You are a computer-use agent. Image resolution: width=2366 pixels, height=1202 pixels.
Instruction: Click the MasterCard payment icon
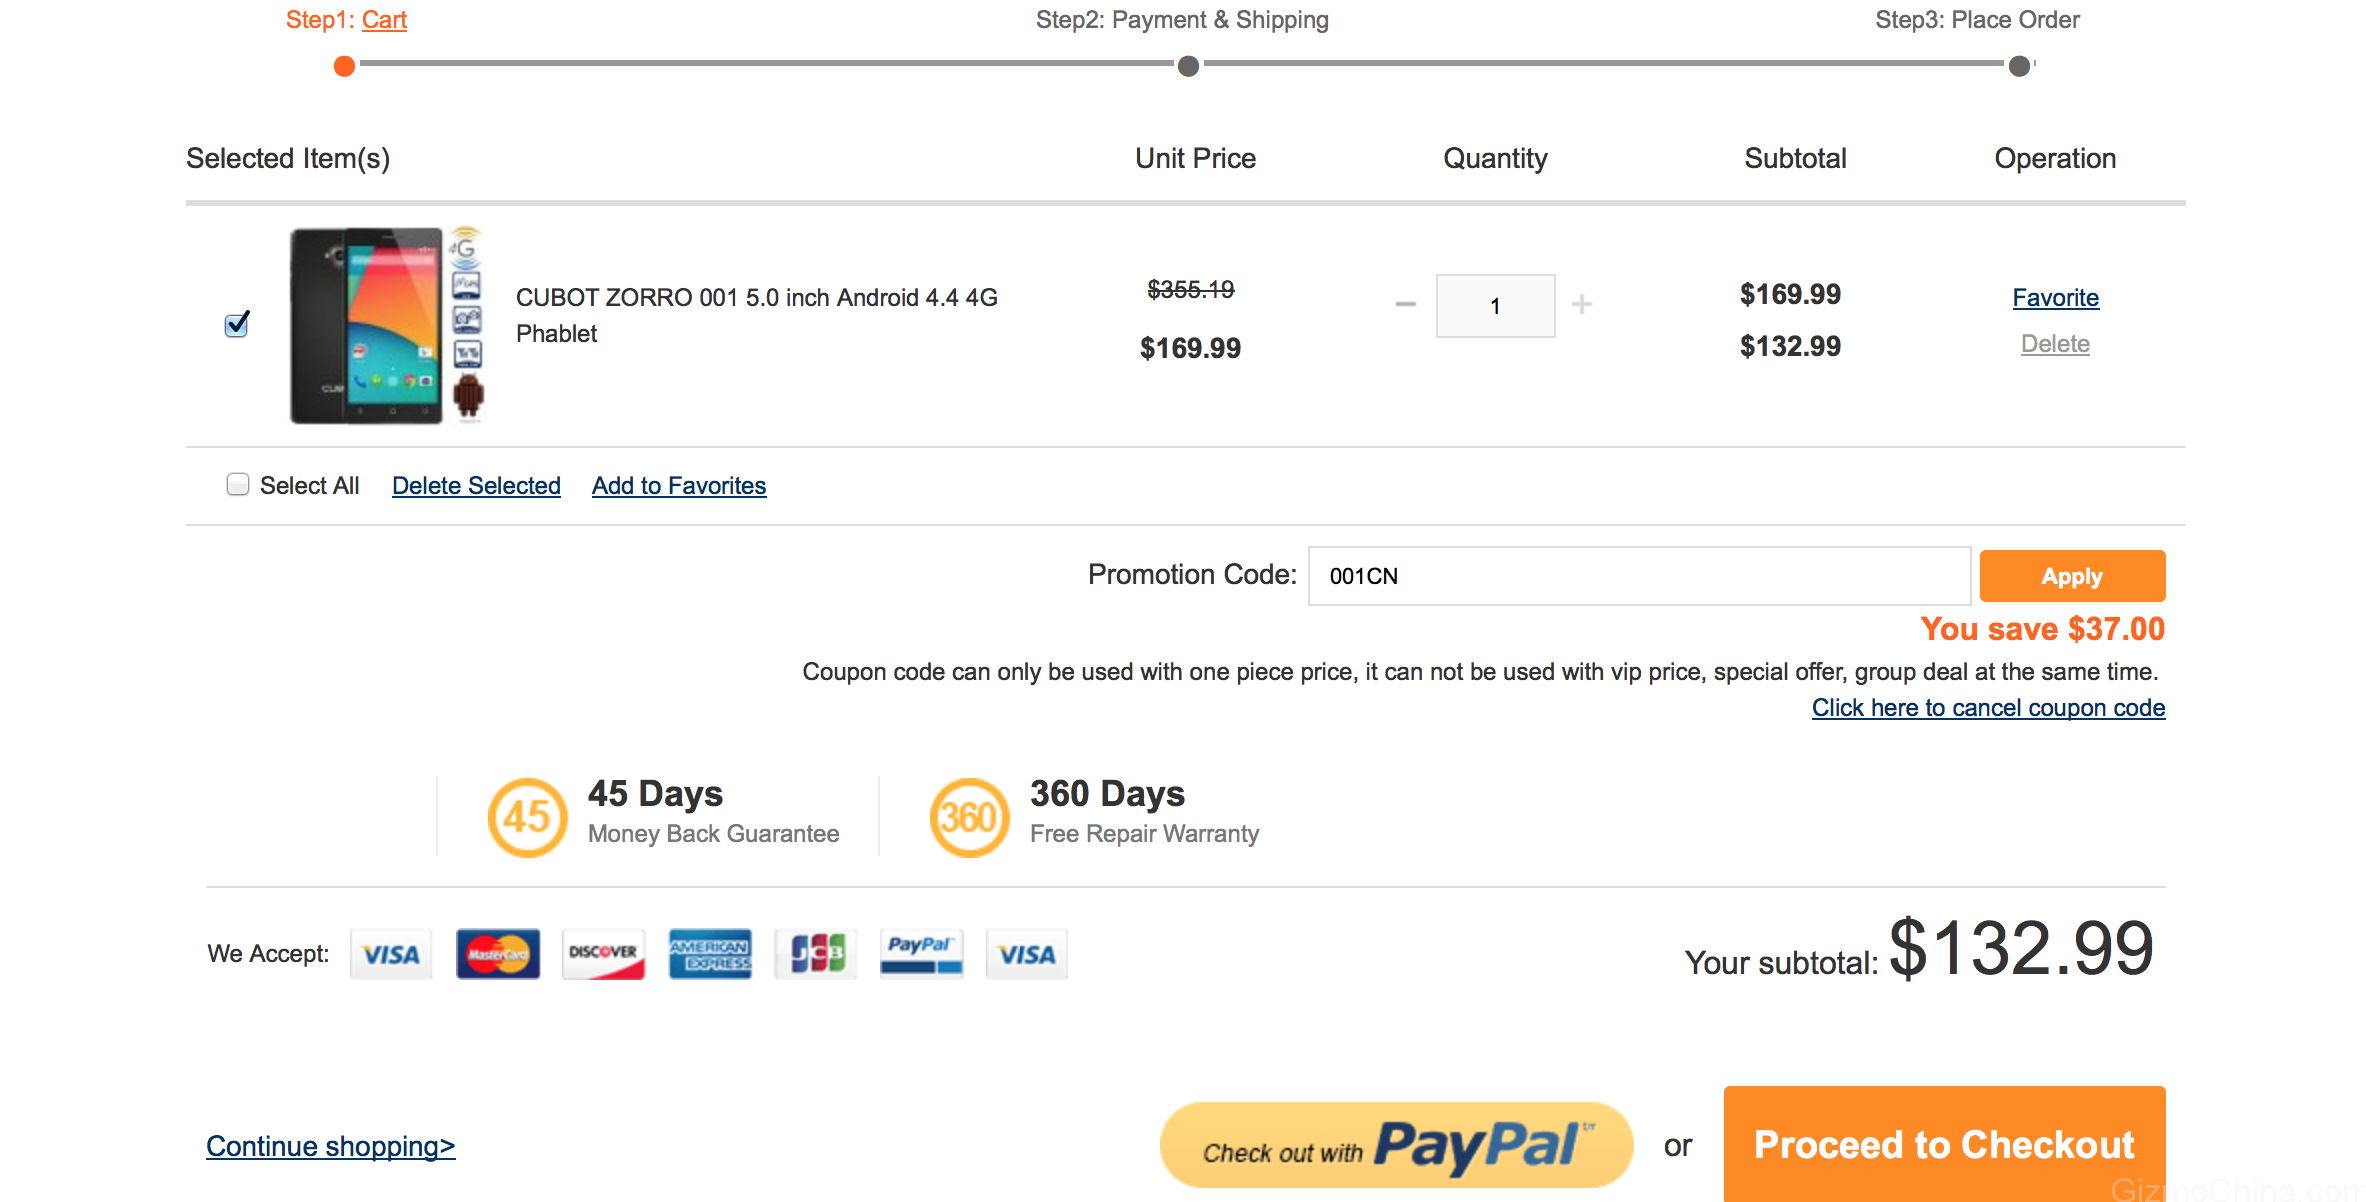click(x=498, y=954)
